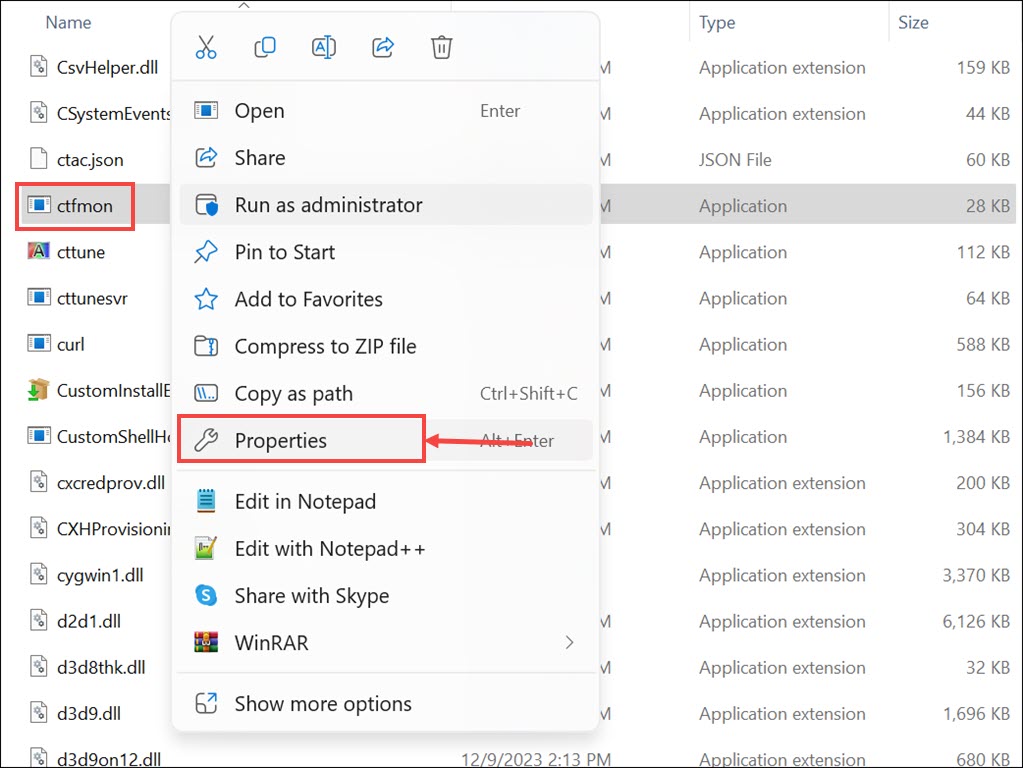
Task: Click the Delete trash icon
Action: (x=441, y=46)
